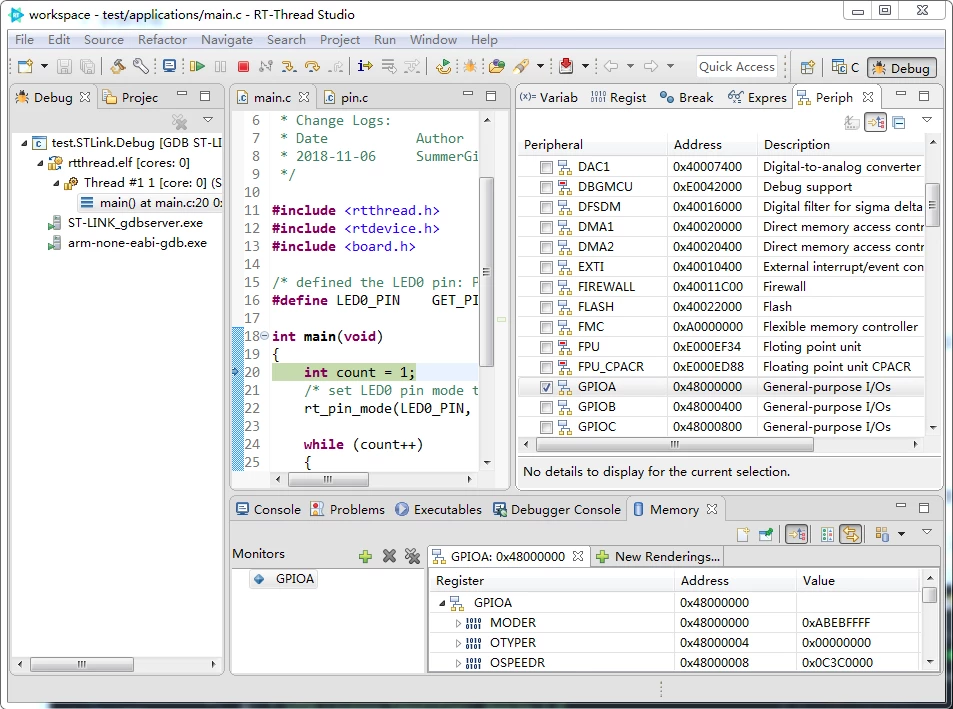The height and width of the screenshot is (709, 953).
Task: Click the instruction stepping mode (i→) icon
Action: tap(365, 66)
